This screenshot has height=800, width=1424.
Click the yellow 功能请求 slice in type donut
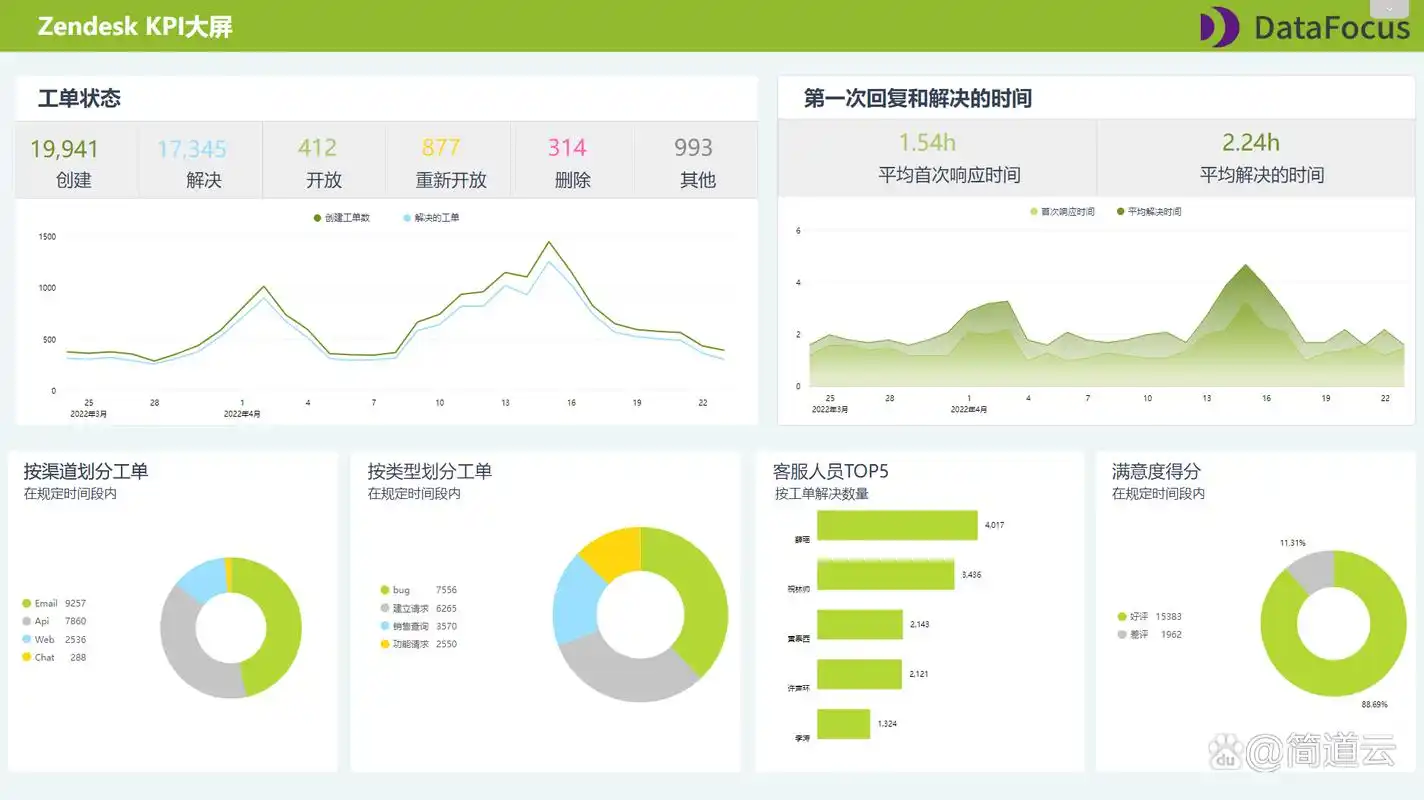coord(613,553)
